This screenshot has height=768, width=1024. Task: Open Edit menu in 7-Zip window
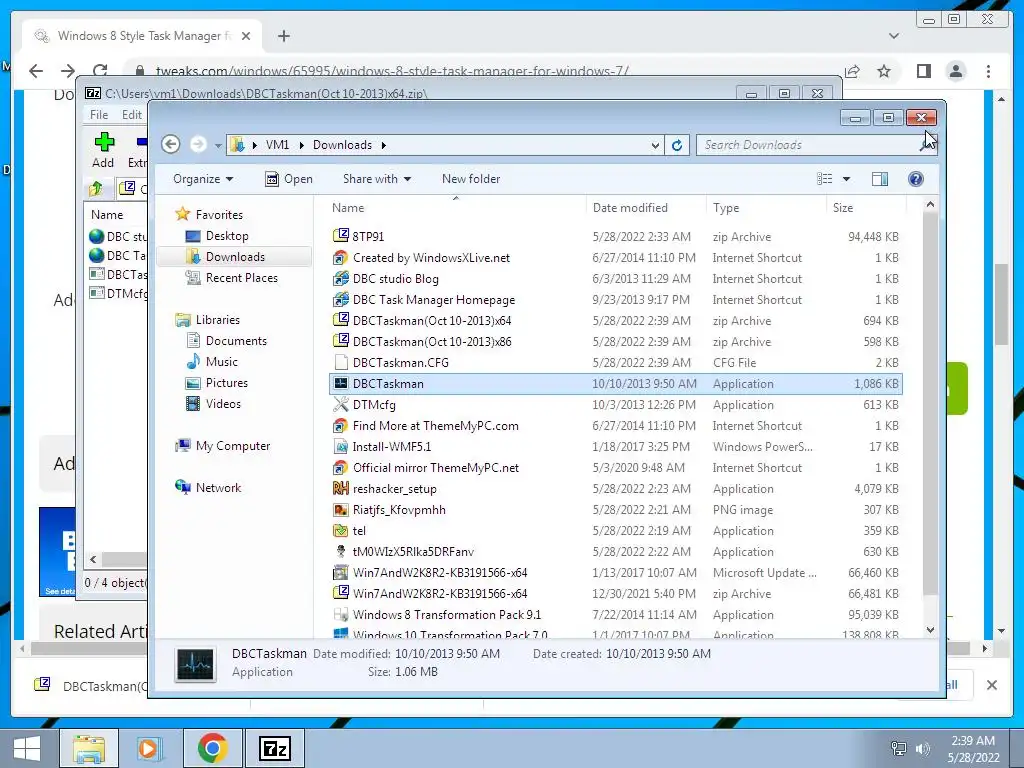131,114
